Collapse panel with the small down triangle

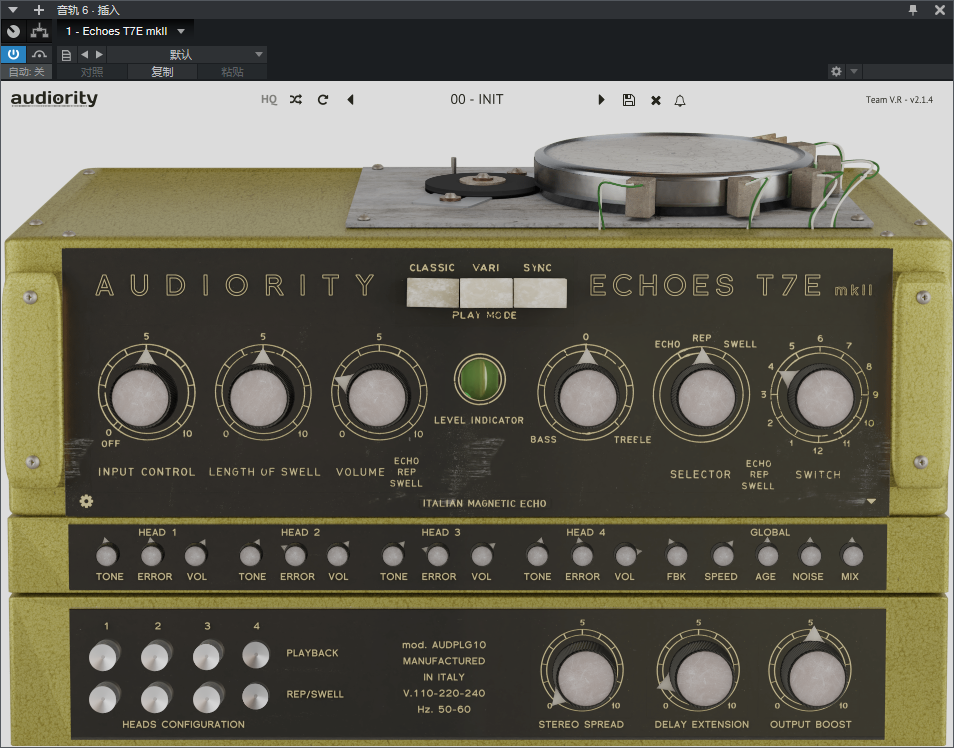[x=871, y=502]
